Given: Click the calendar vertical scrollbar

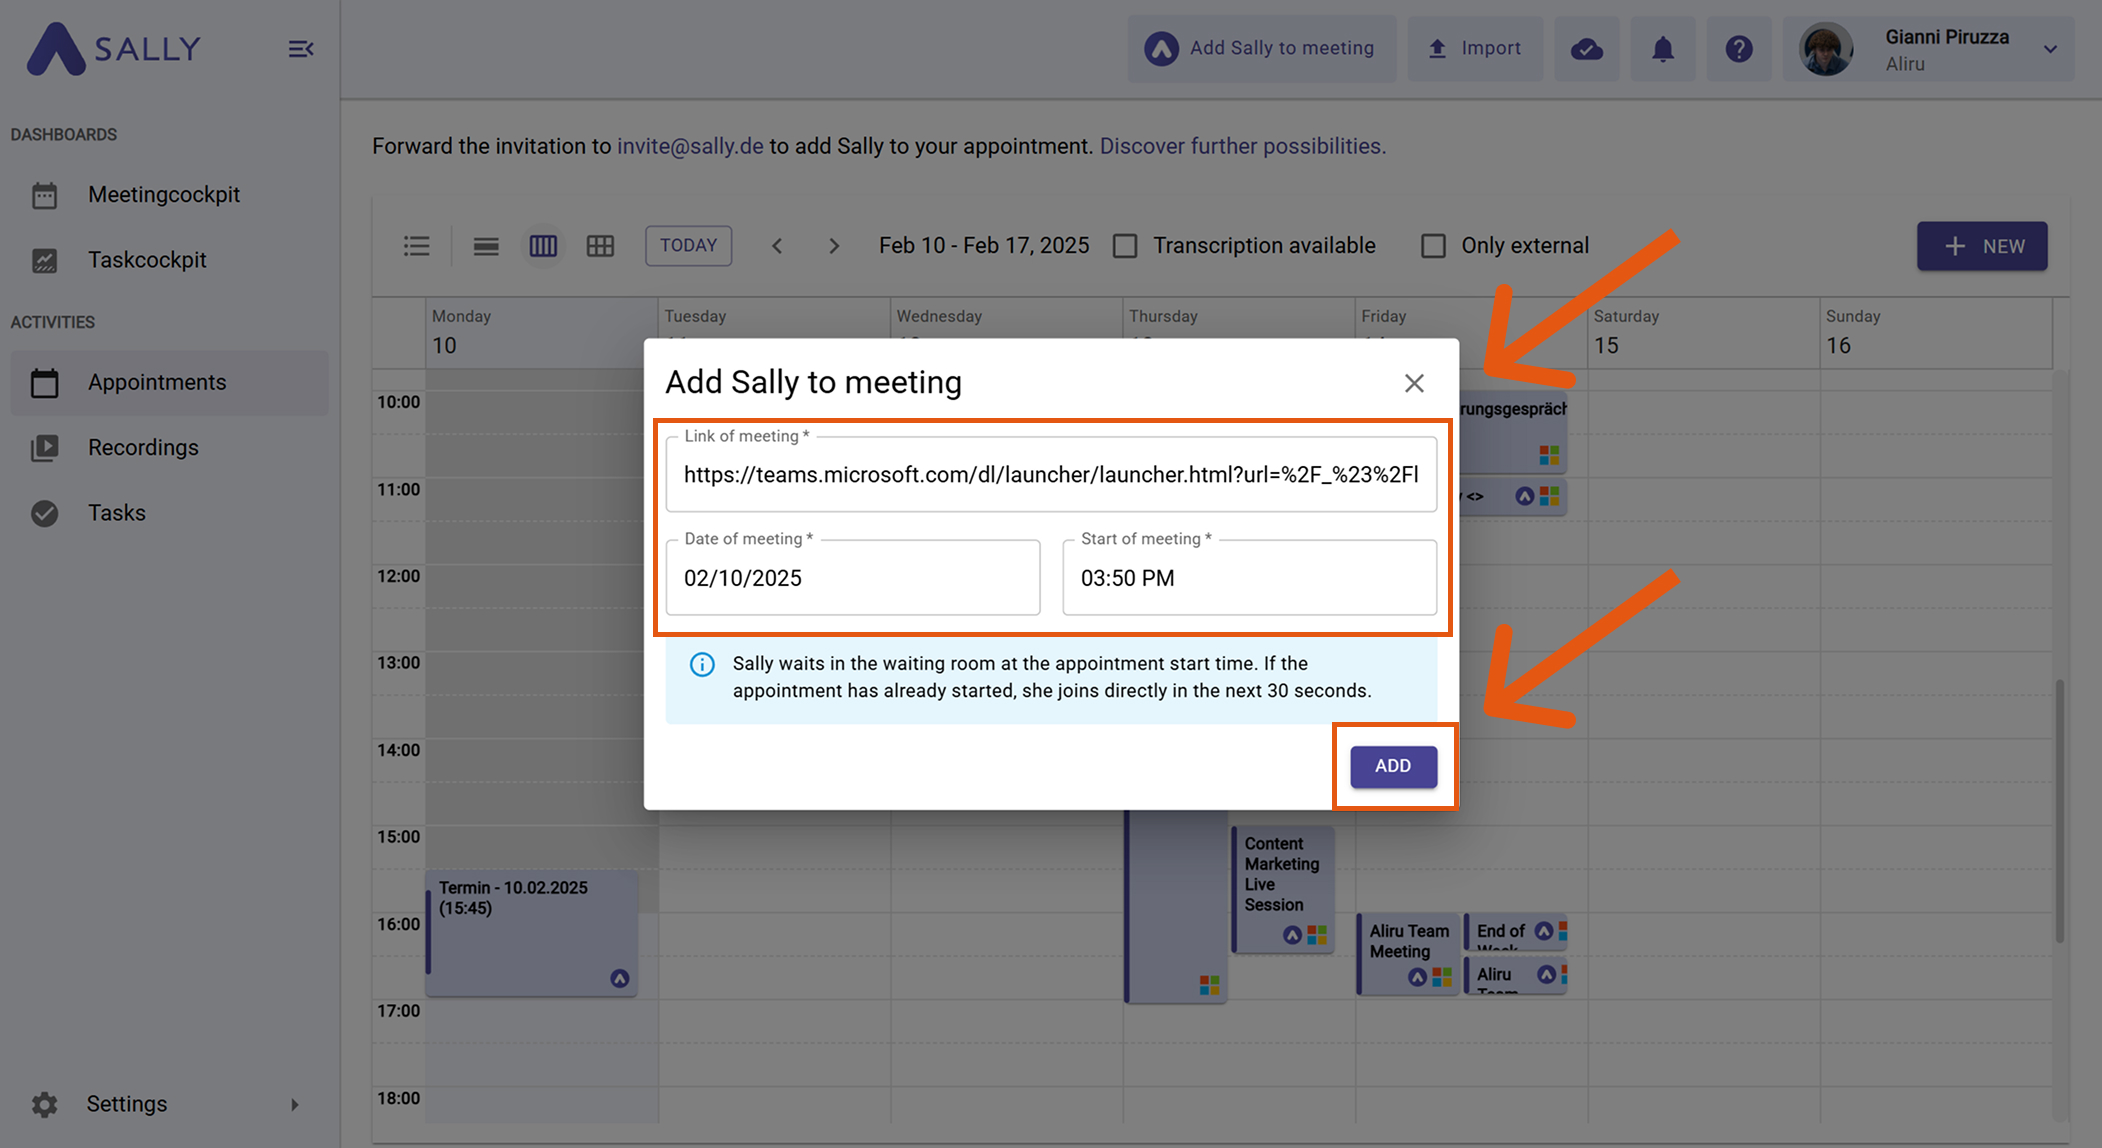Looking at the screenshot, I should click(2060, 810).
